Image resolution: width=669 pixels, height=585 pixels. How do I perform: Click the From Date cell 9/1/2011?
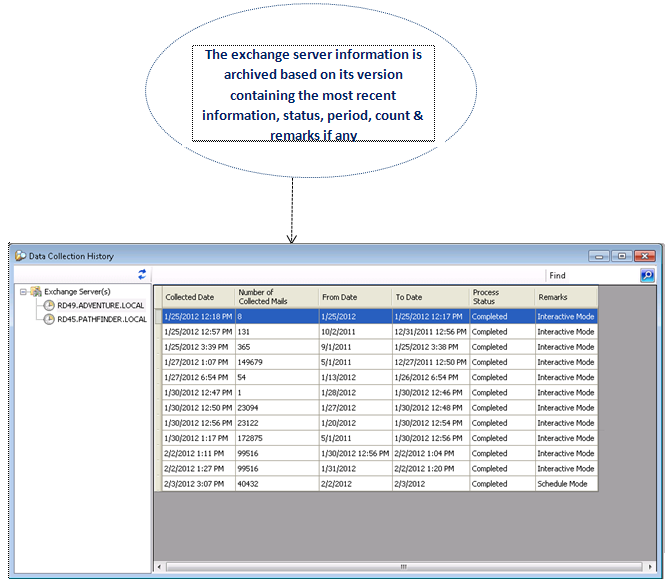[355, 347]
